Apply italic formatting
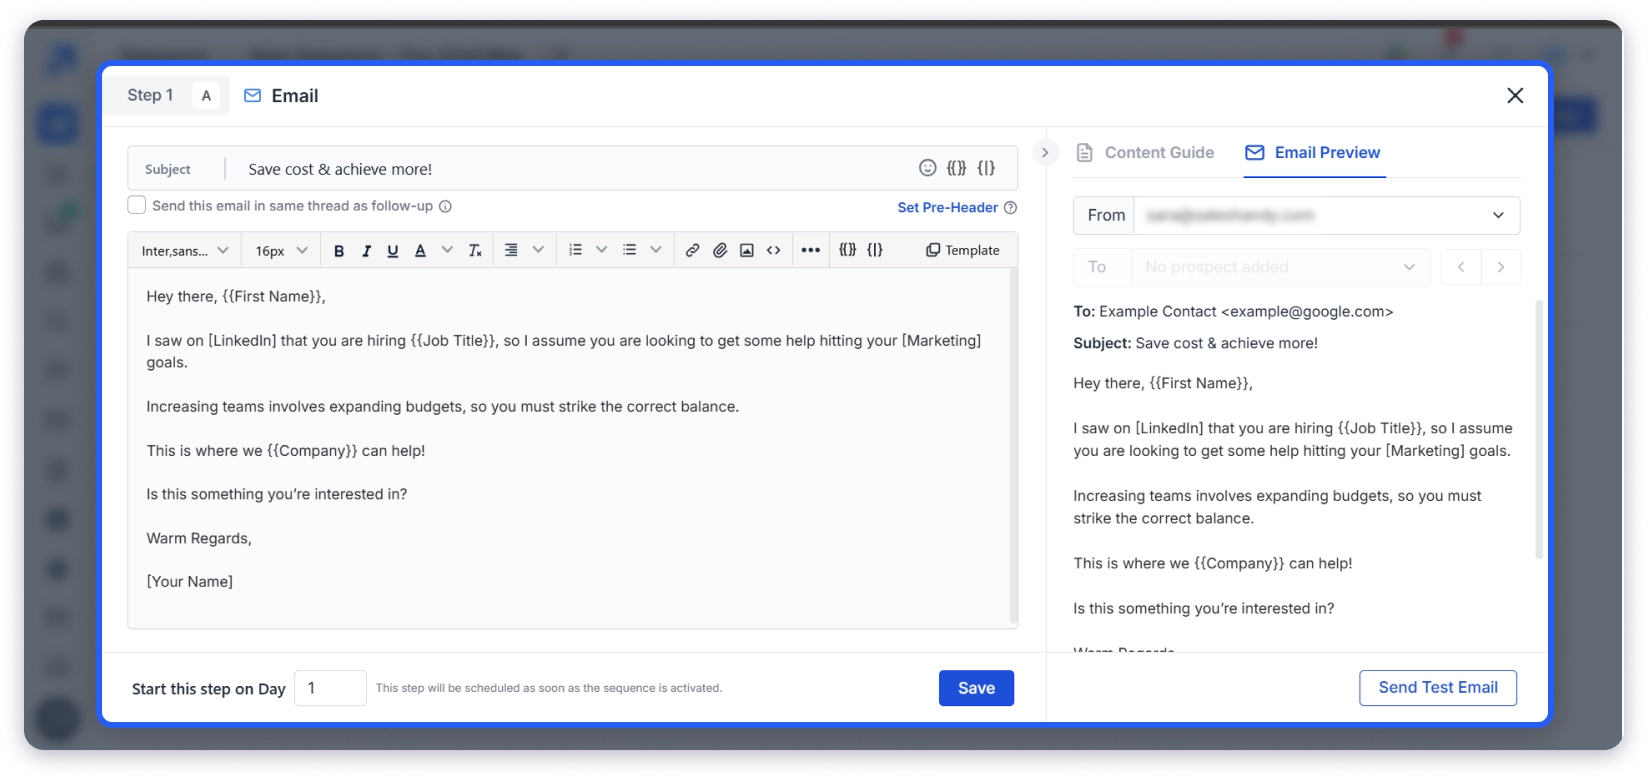 366,251
